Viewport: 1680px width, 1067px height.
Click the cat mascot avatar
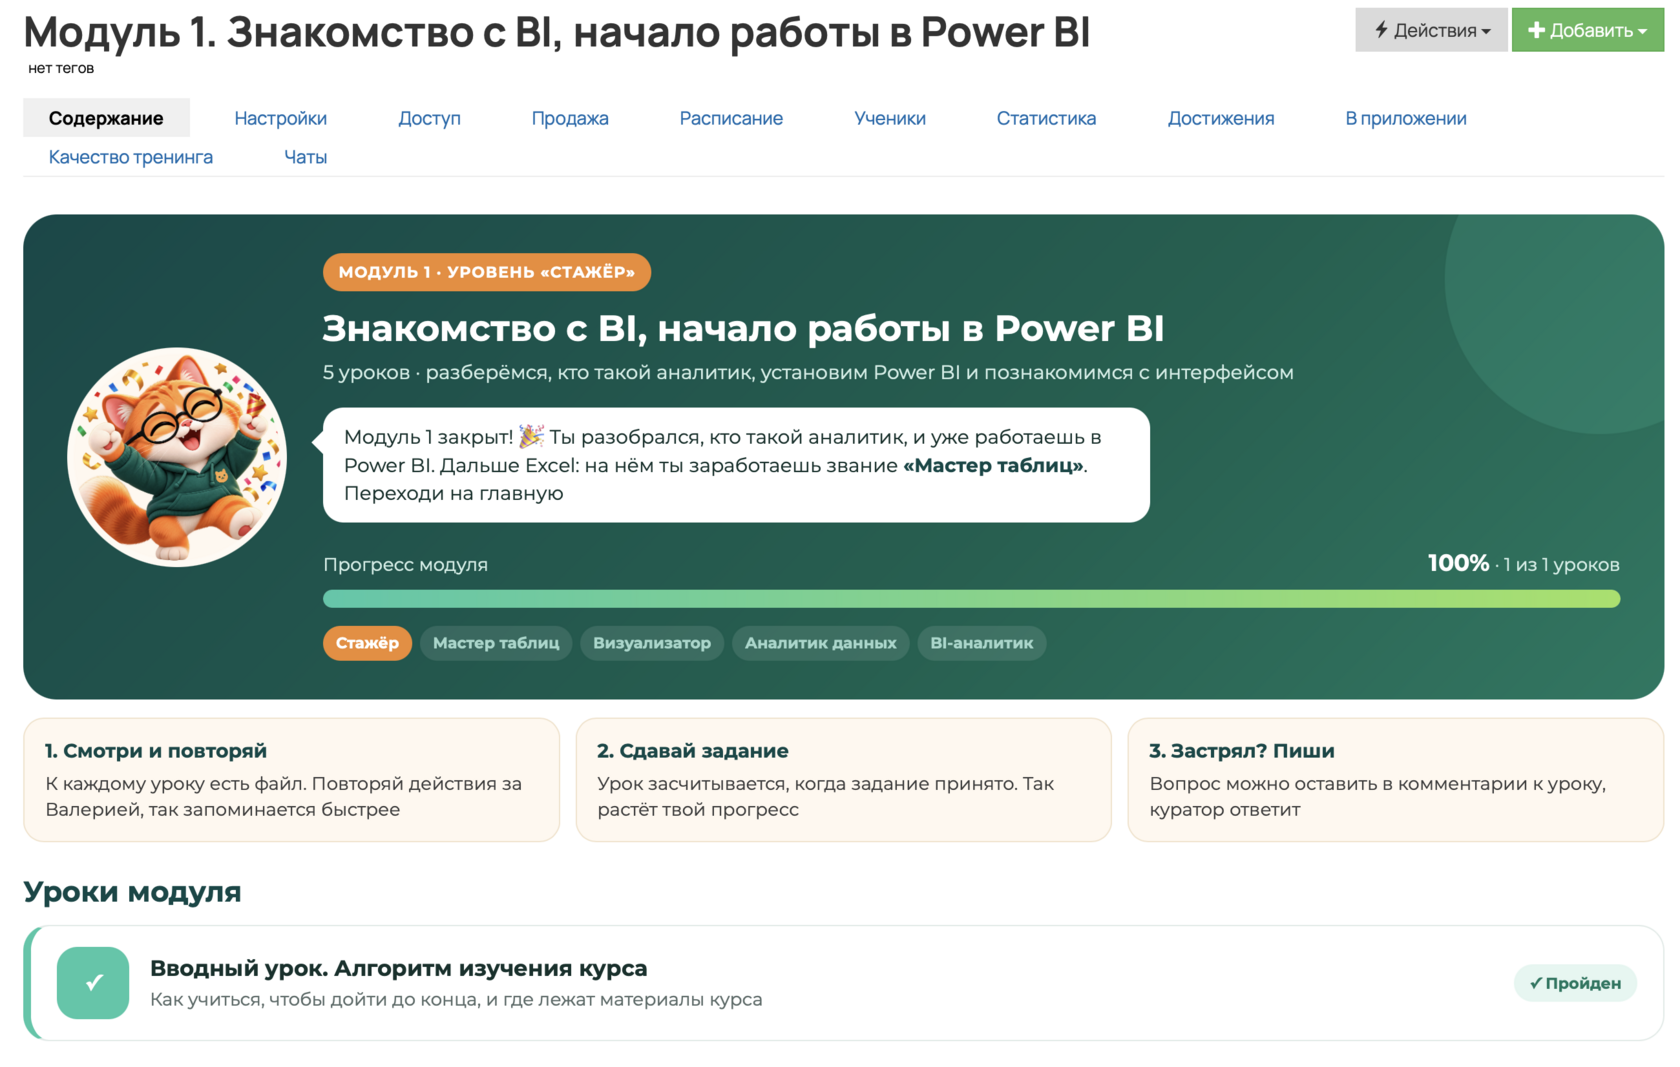177,457
